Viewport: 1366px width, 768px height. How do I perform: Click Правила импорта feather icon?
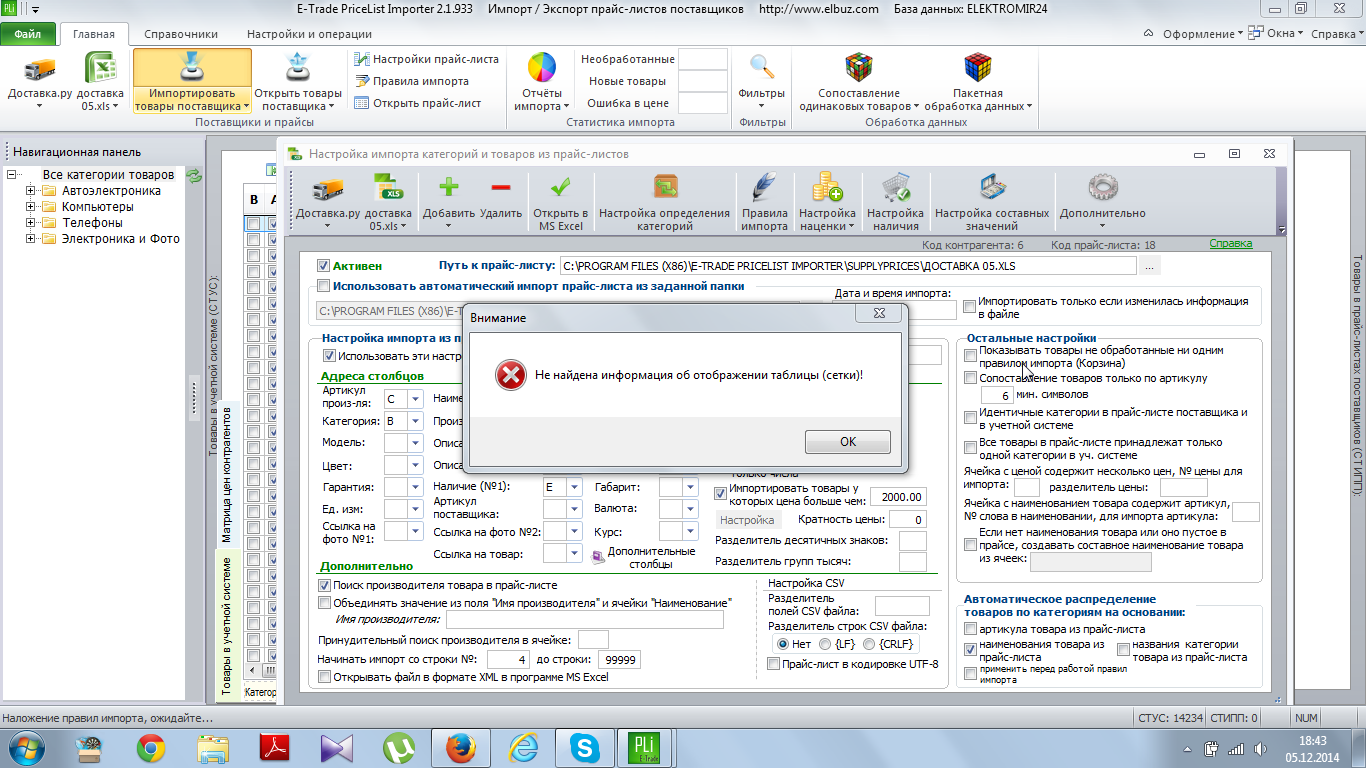click(764, 187)
